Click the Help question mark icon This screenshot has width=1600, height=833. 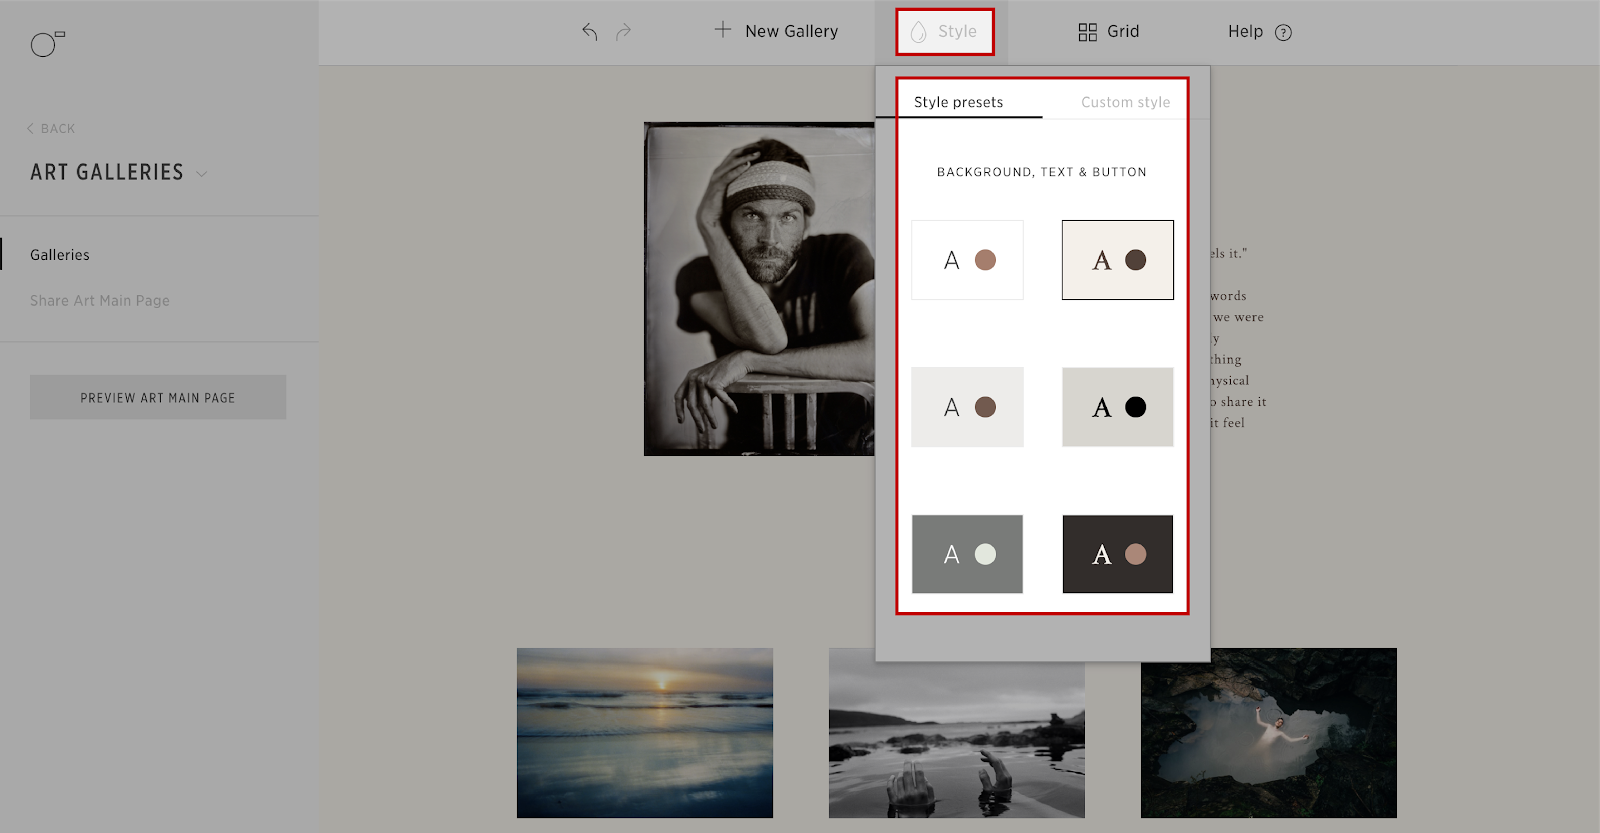pyautogui.click(x=1284, y=32)
